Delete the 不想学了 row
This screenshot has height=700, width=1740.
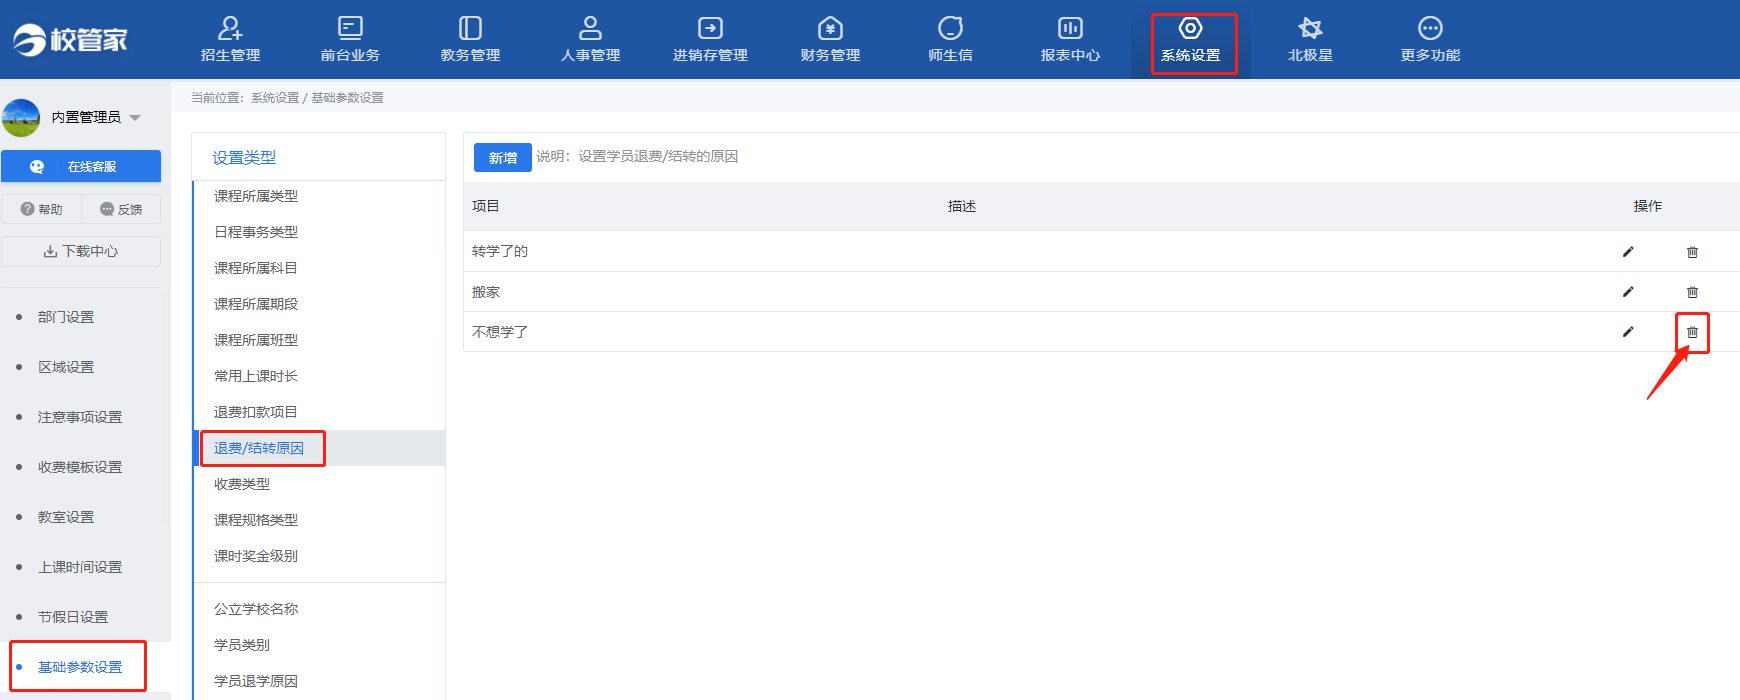pyautogui.click(x=1692, y=332)
